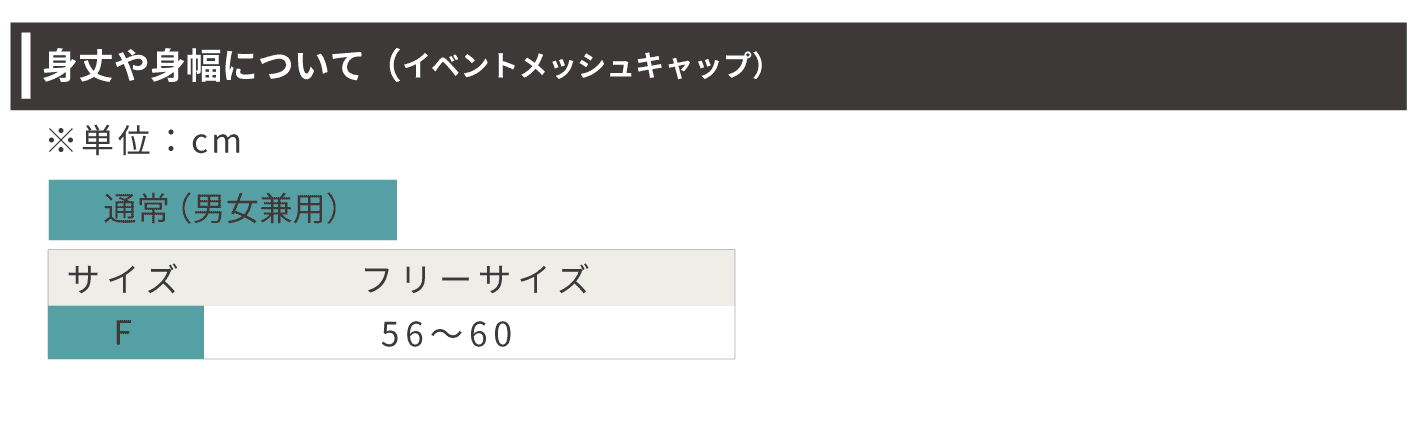The height and width of the screenshot is (428, 1418).
Task: Click the 身丈 word in the heading
Action: click(x=79, y=67)
